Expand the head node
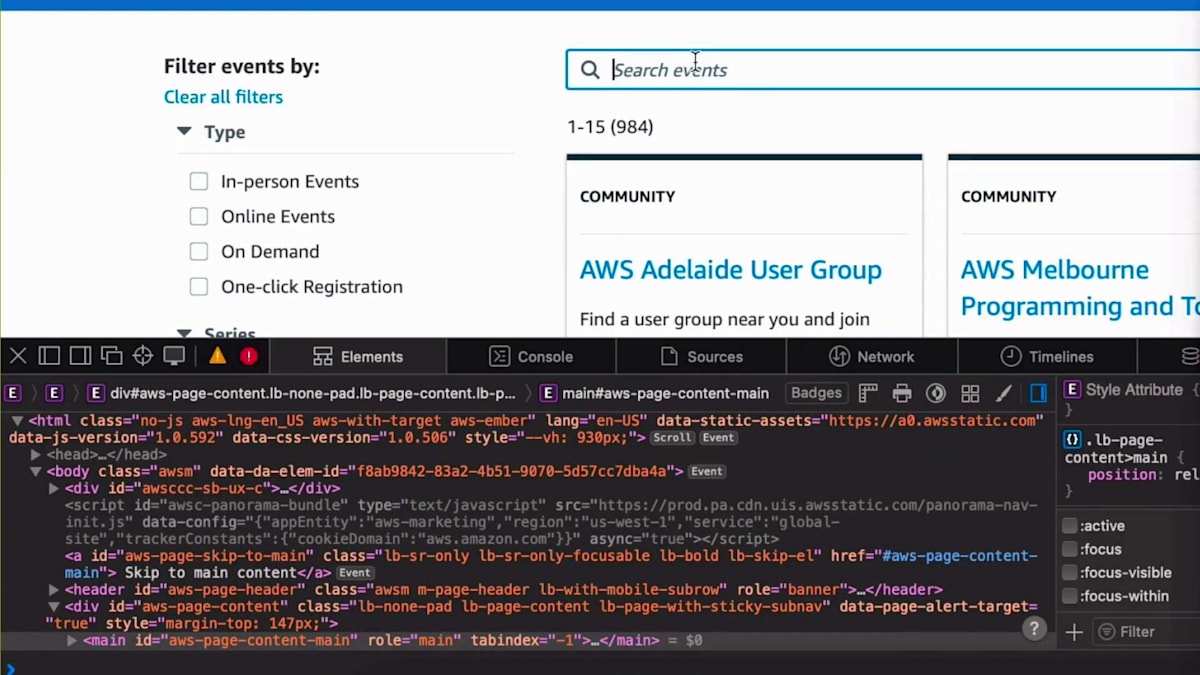This screenshot has height=675, width=1200. 36,455
